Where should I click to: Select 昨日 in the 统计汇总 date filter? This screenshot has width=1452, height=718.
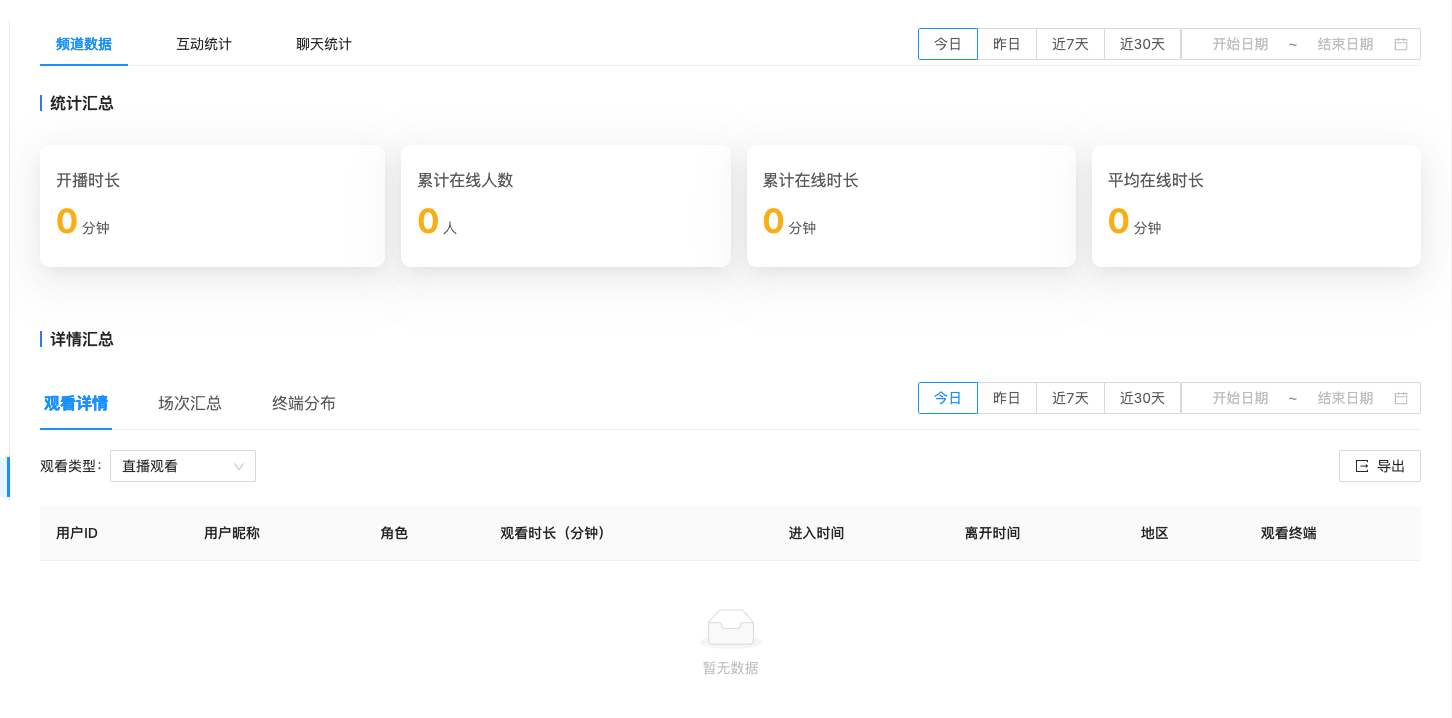[1006, 44]
